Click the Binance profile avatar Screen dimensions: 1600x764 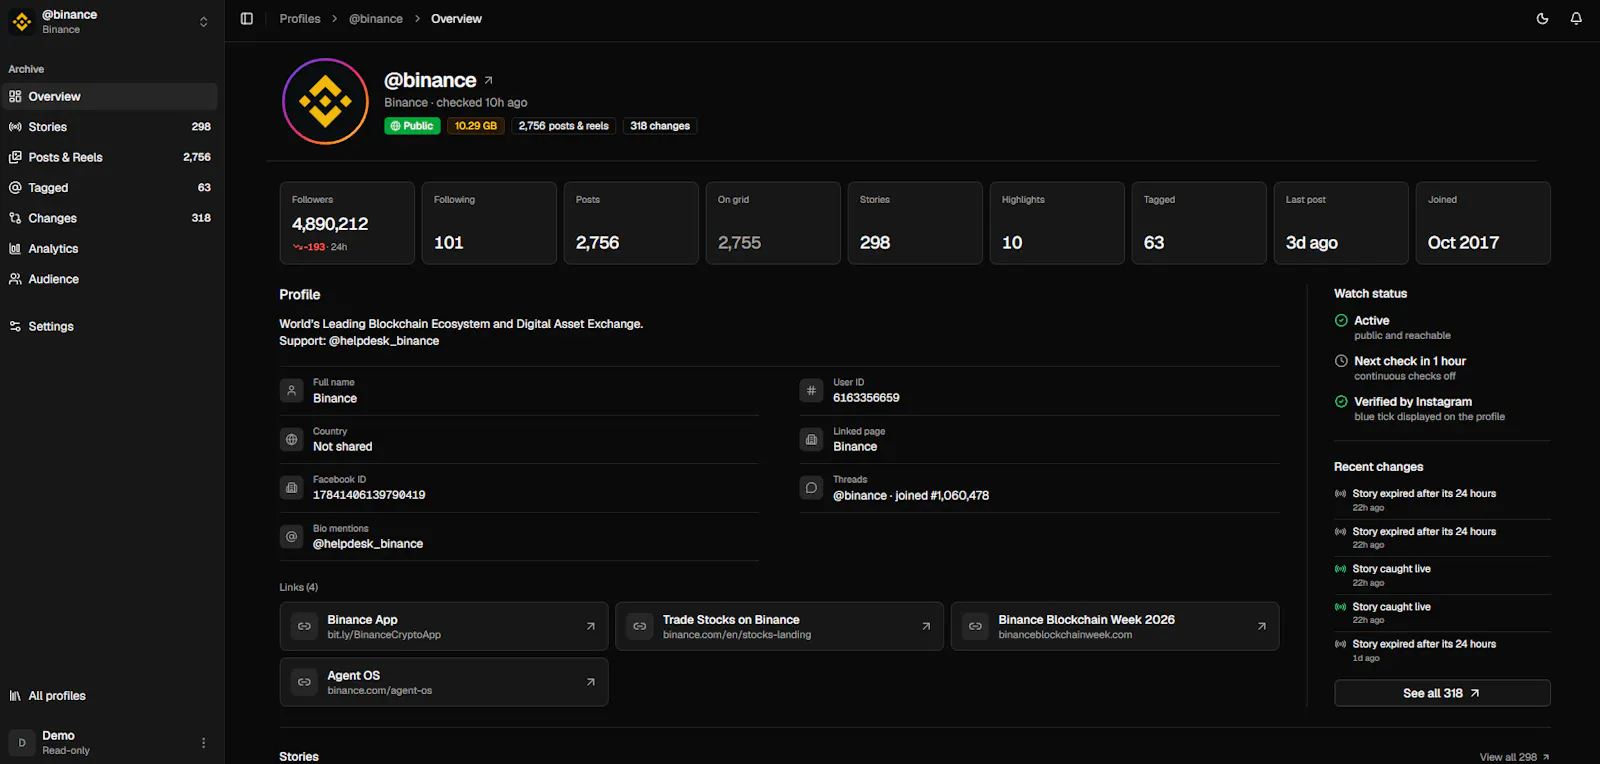(325, 101)
